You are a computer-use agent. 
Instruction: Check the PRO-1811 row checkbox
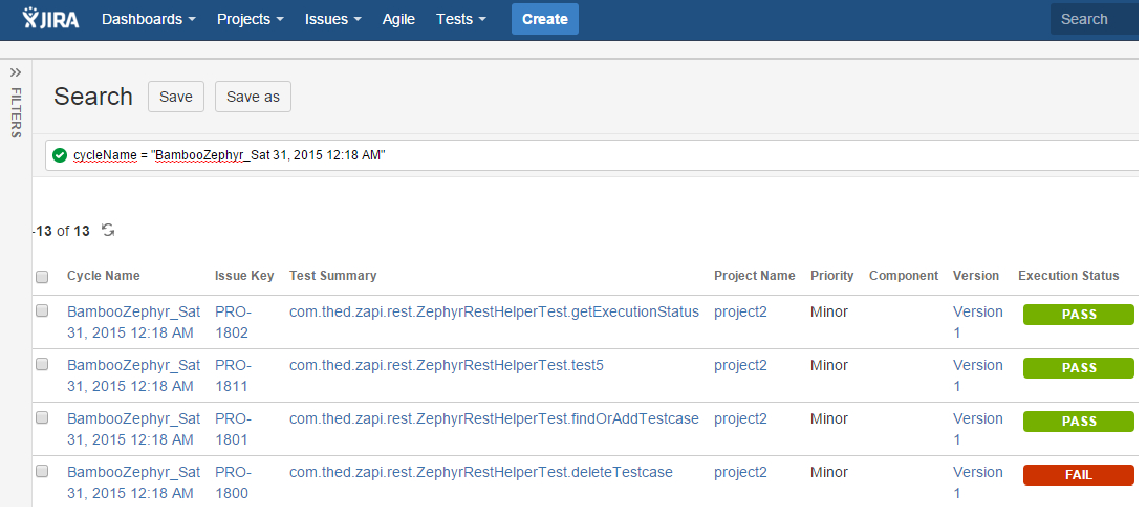tap(42, 364)
